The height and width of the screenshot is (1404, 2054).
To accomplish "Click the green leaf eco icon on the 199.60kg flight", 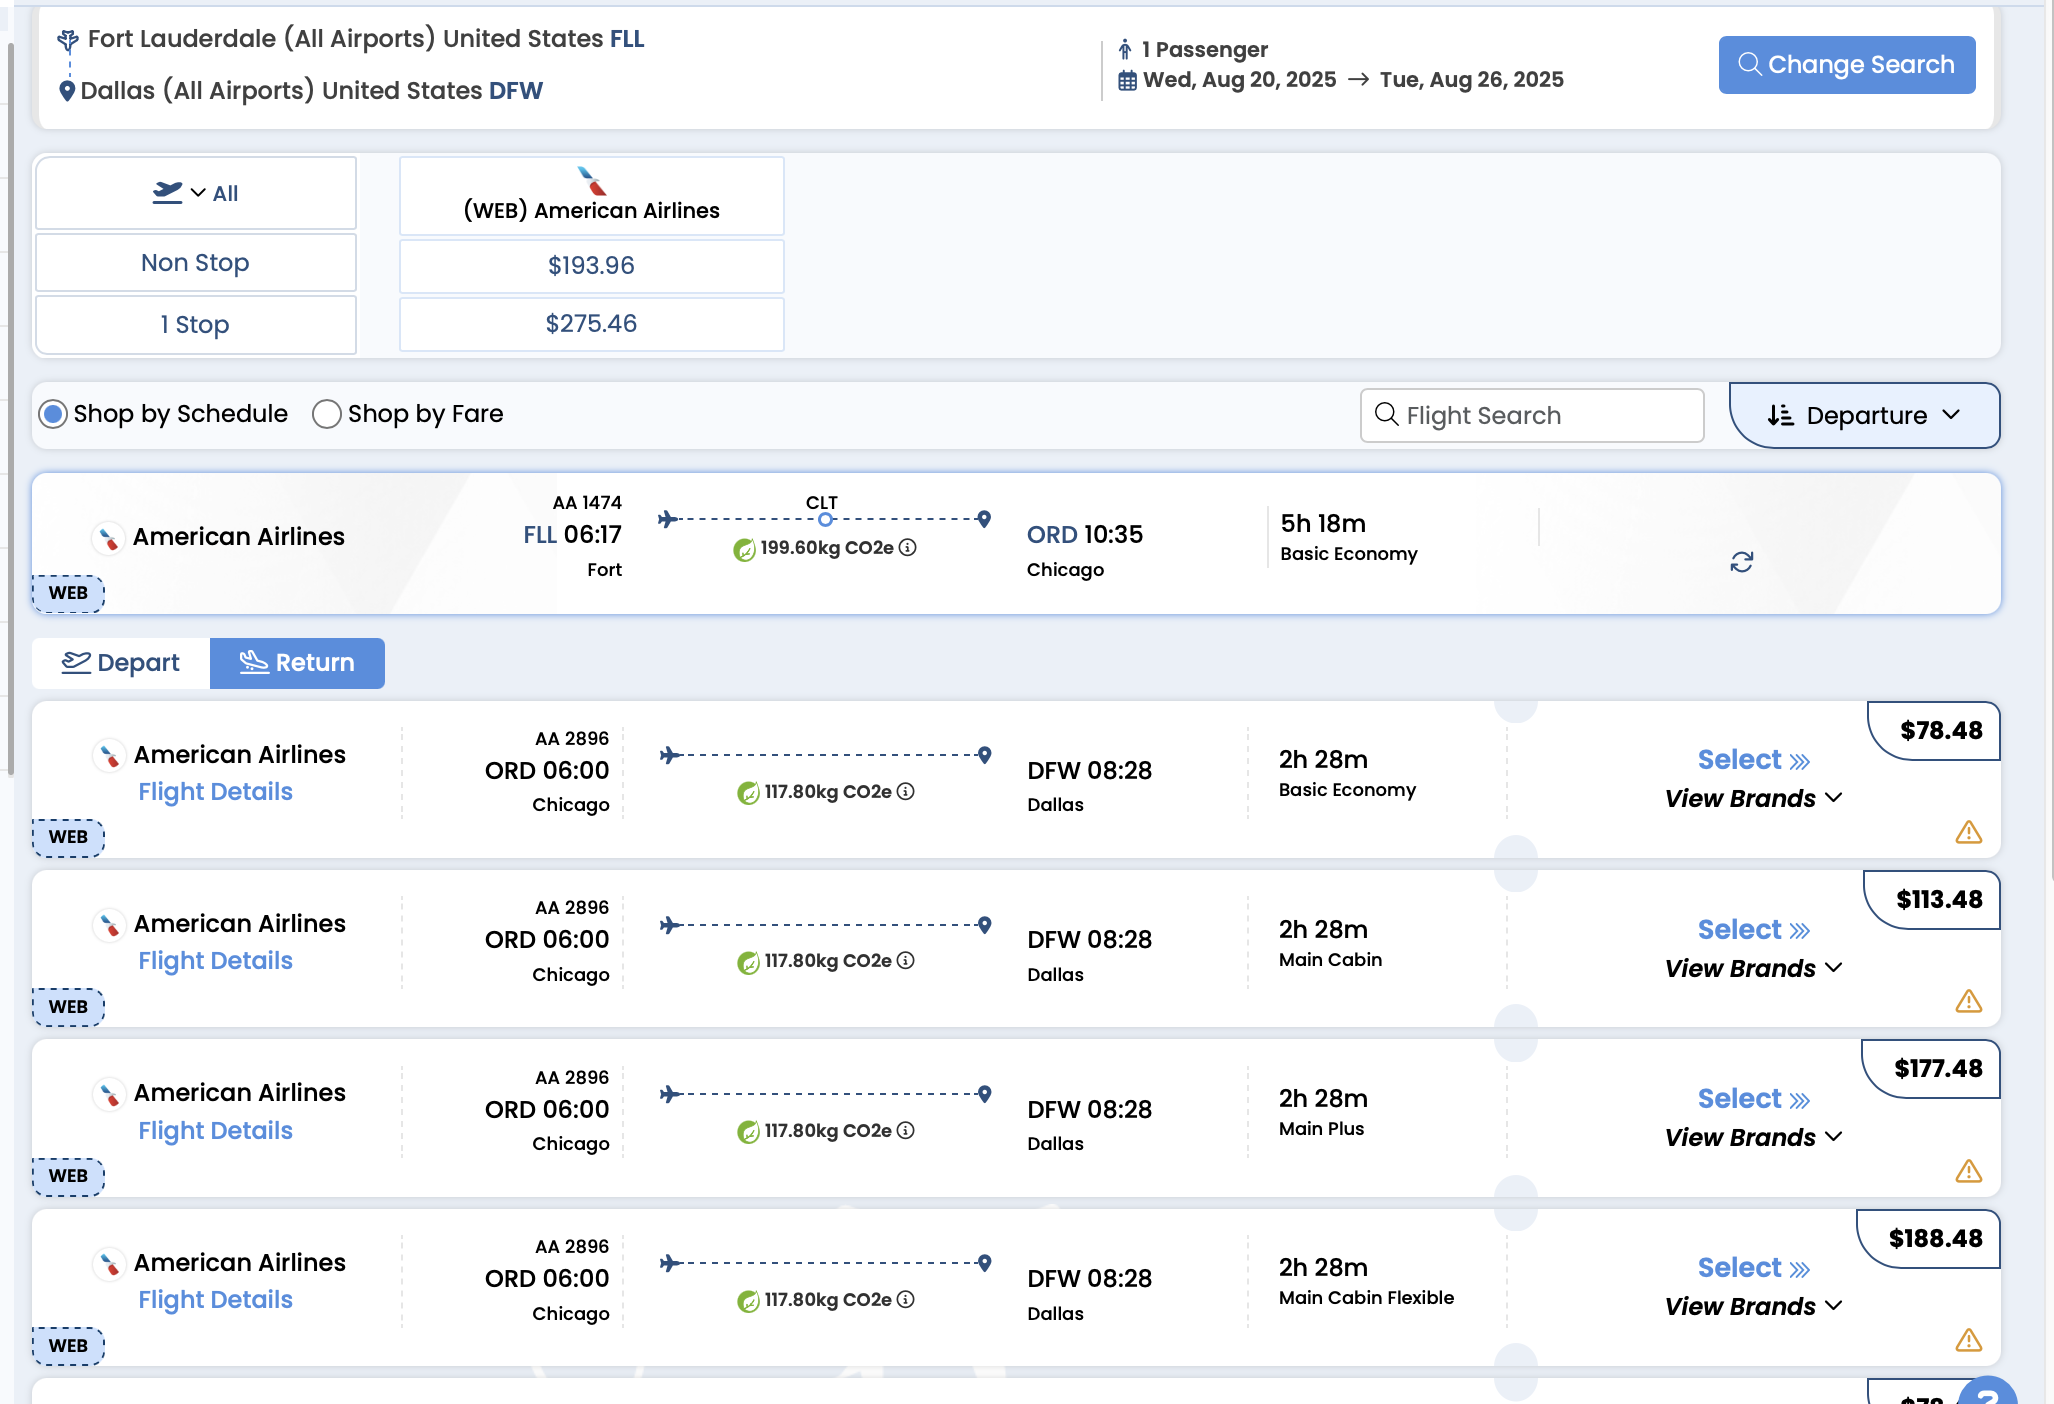I will click(744, 549).
